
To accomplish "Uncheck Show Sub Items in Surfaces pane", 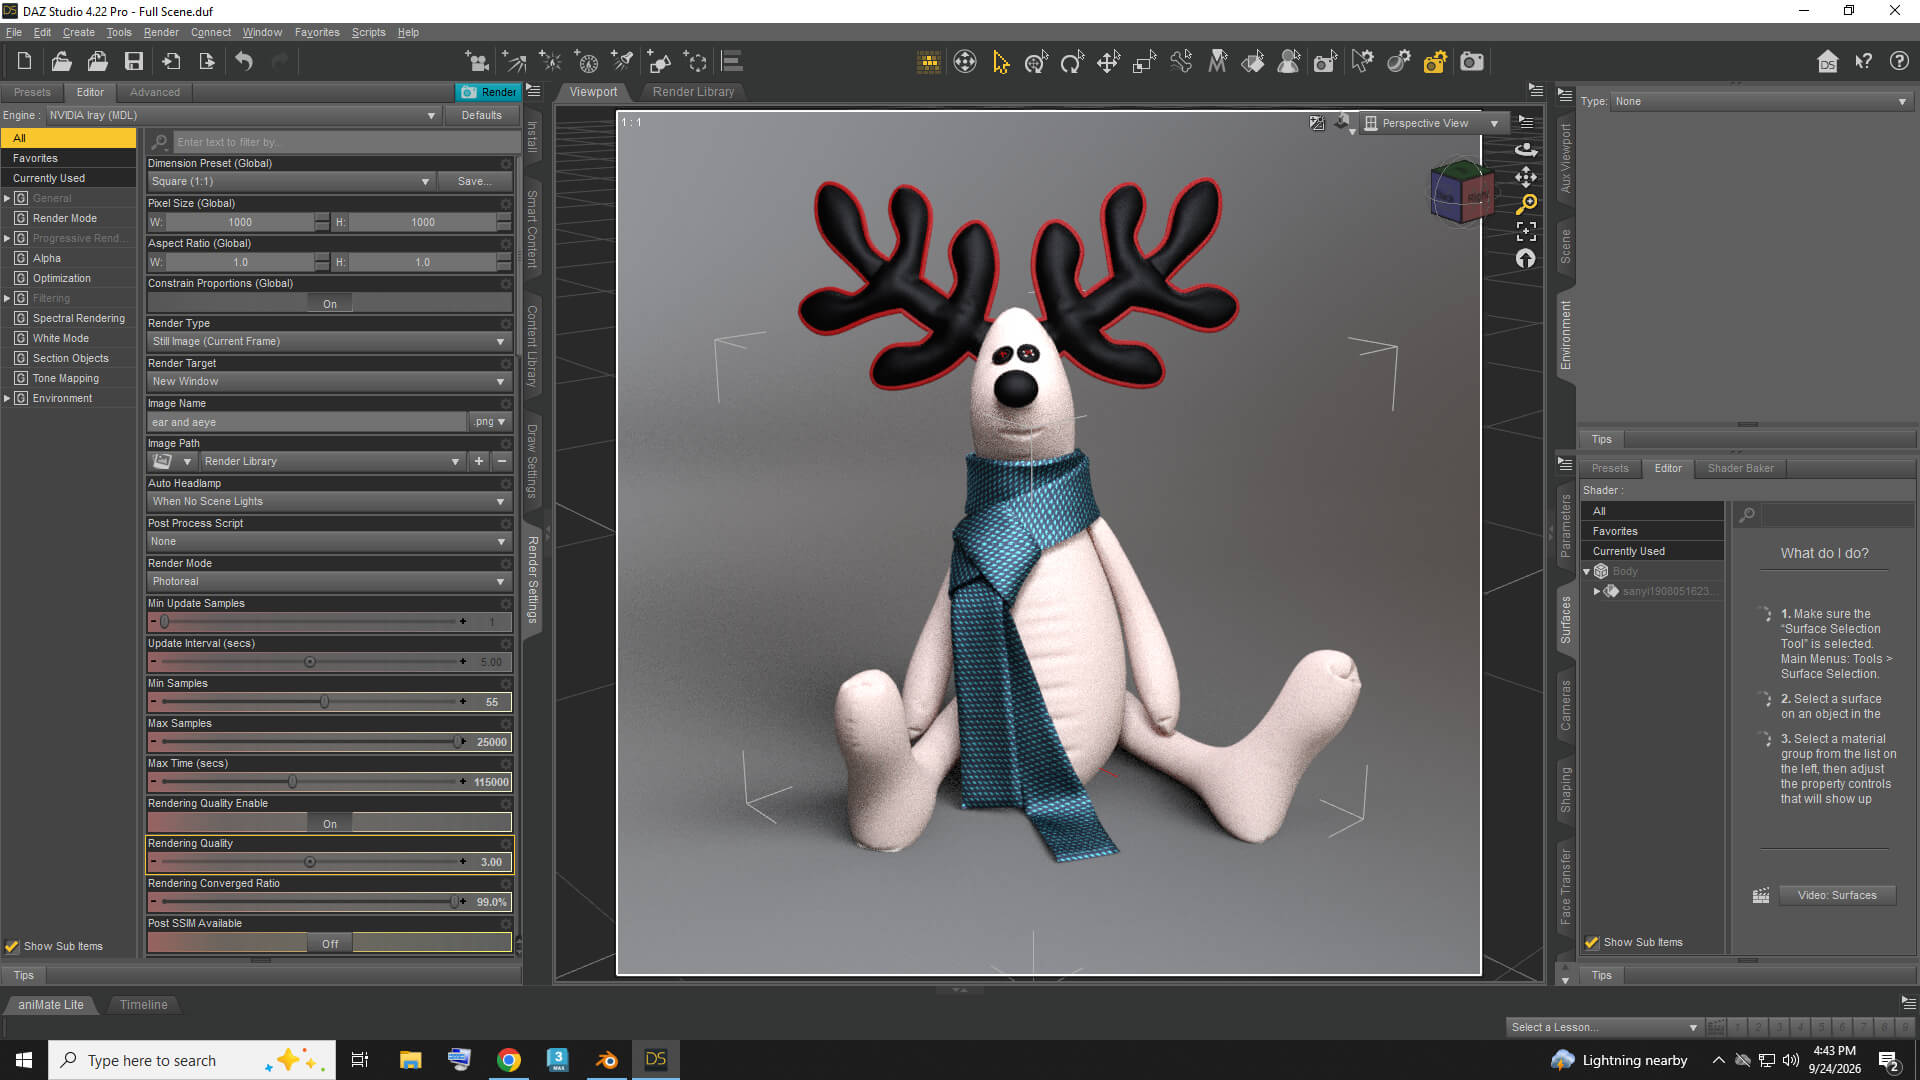I will (x=1592, y=942).
